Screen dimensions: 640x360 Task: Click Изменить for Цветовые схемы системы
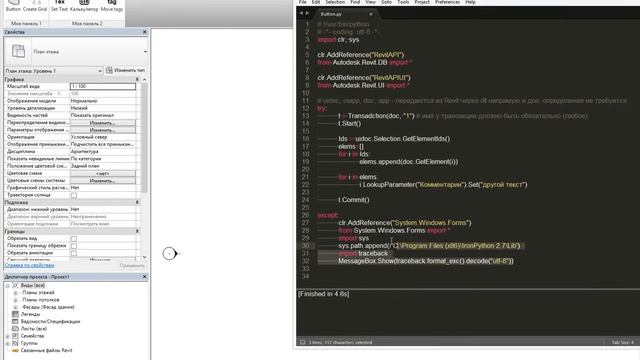103,180
